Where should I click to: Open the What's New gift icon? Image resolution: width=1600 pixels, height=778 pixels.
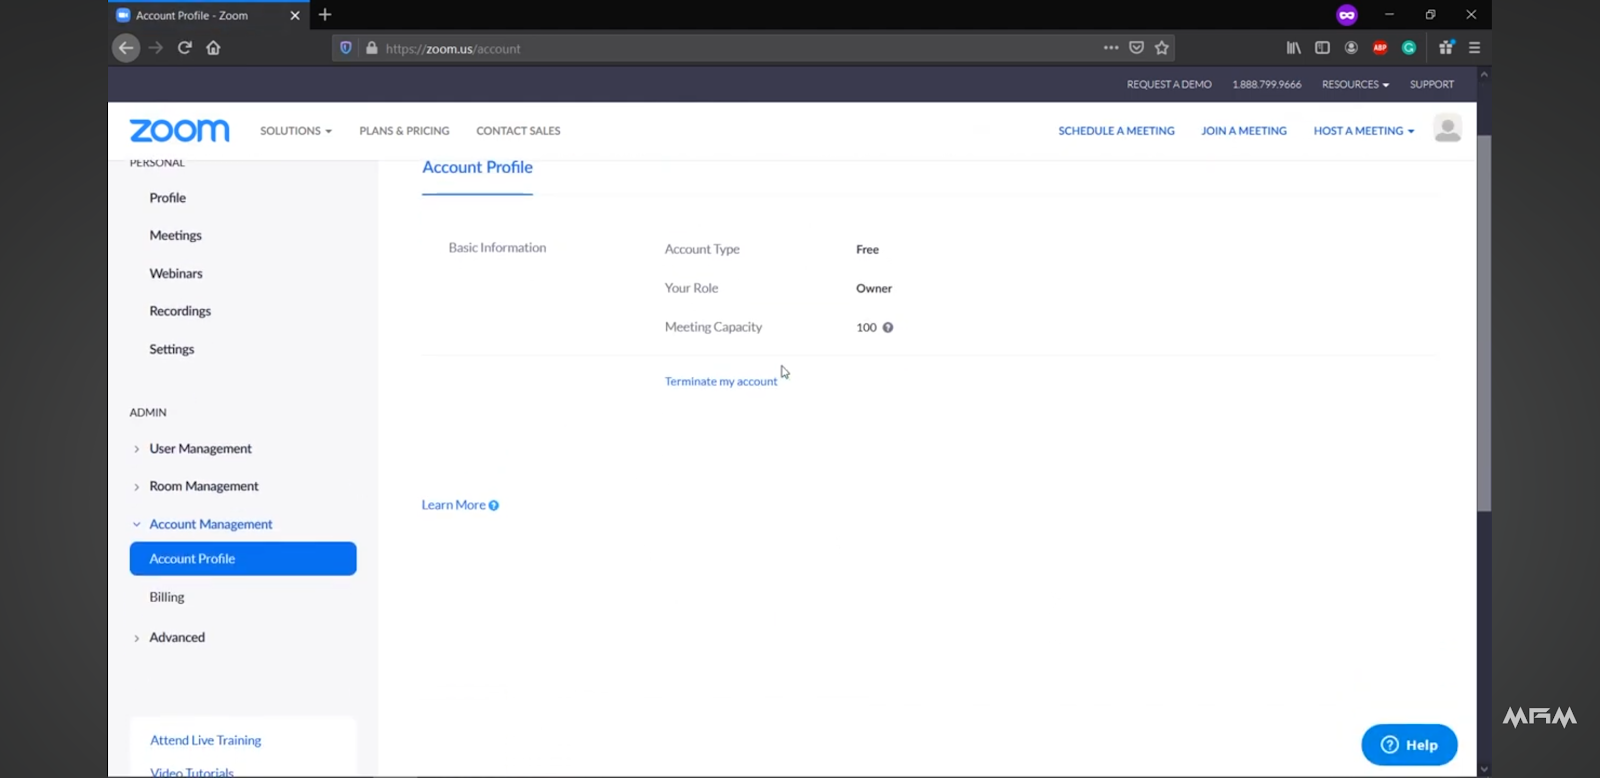[x=1446, y=48]
